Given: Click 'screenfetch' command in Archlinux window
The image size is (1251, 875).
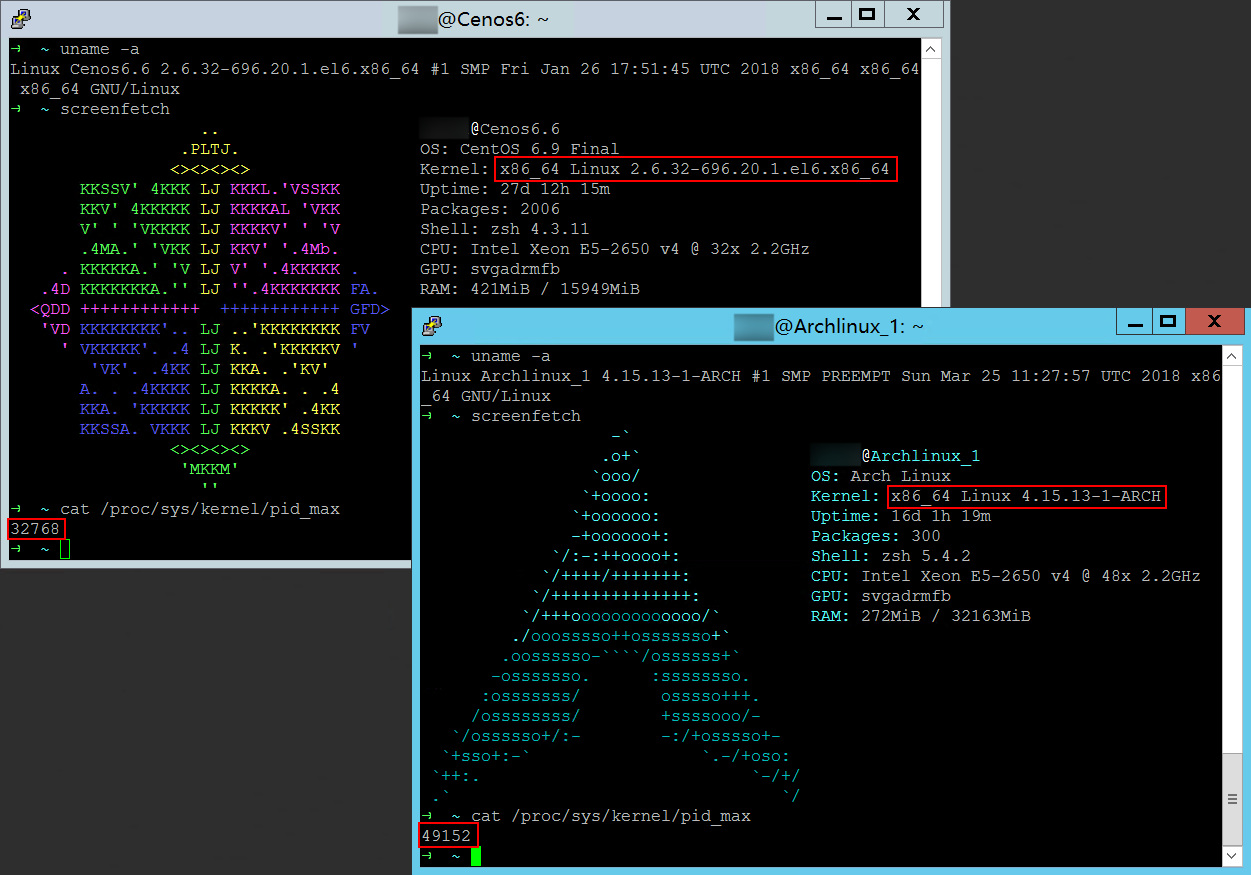Looking at the screenshot, I should [526, 416].
